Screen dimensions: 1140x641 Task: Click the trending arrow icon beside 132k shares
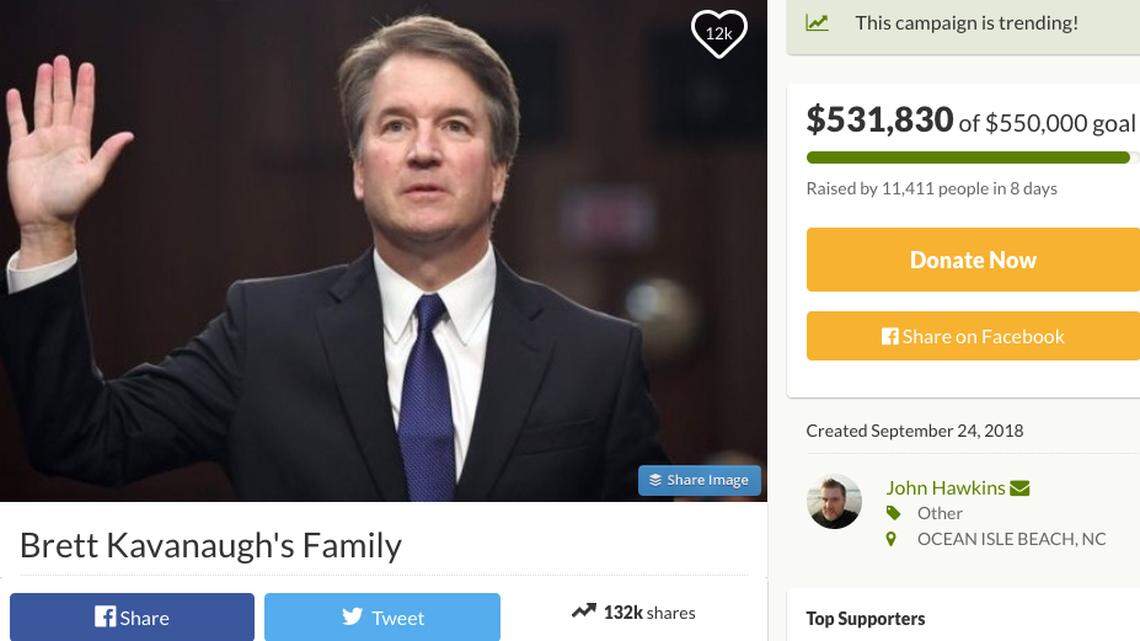point(584,610)
